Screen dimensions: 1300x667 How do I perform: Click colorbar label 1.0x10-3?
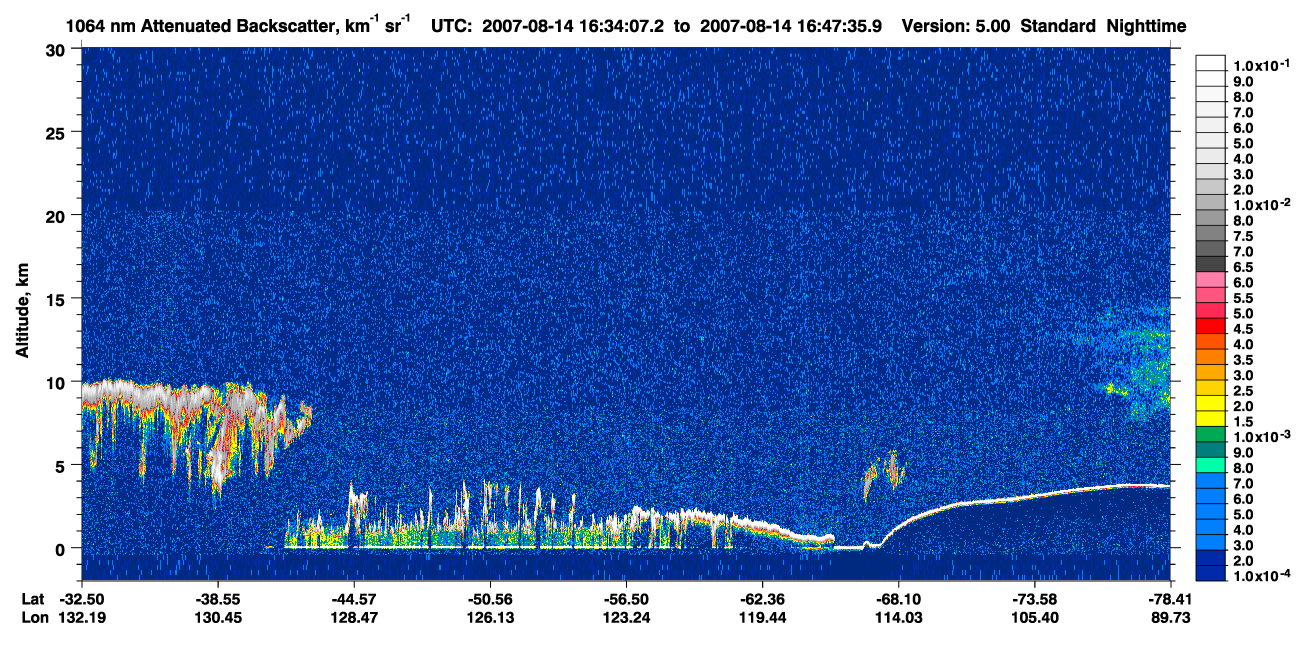coord(1260,437)
